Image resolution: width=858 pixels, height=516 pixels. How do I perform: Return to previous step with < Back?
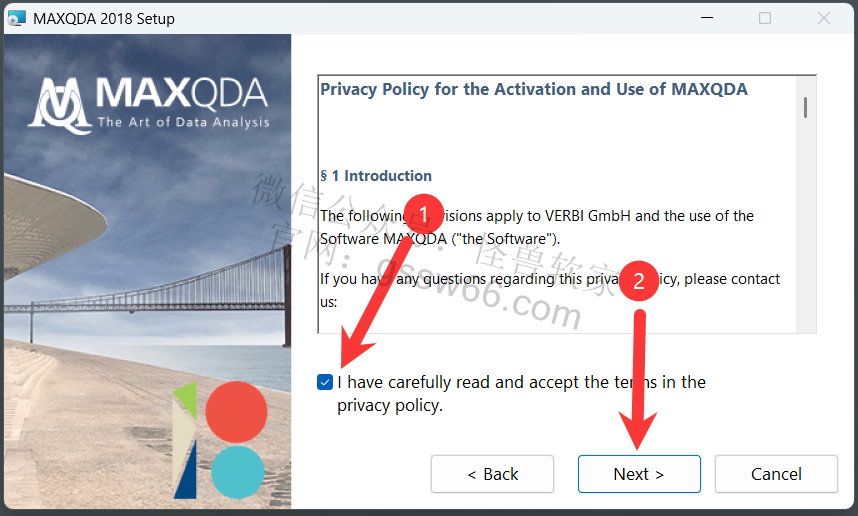492,474
